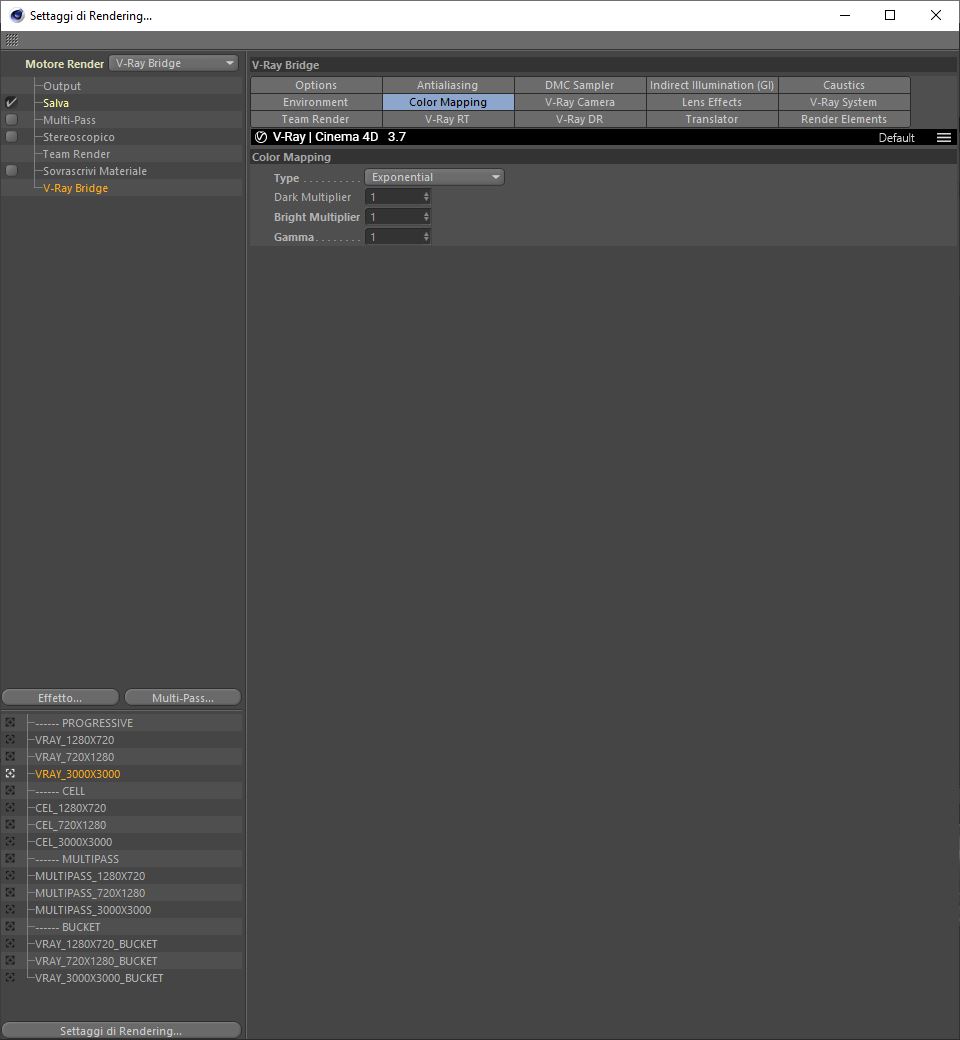960x1040 pixels.
Task: Activate the MULTIPASS_1280X720 preset icon
Action: click(10, 876)
